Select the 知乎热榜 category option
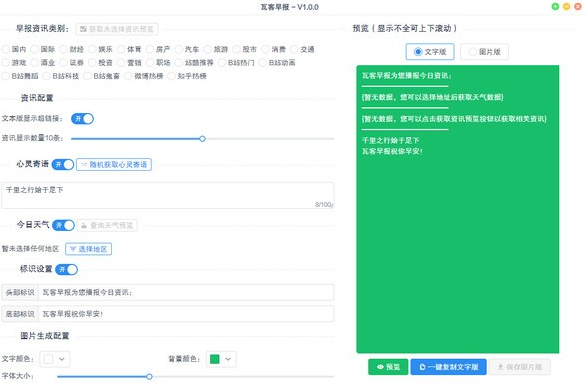Image resolution: width=587 pixels, height=390 pixels. (187, 76)
